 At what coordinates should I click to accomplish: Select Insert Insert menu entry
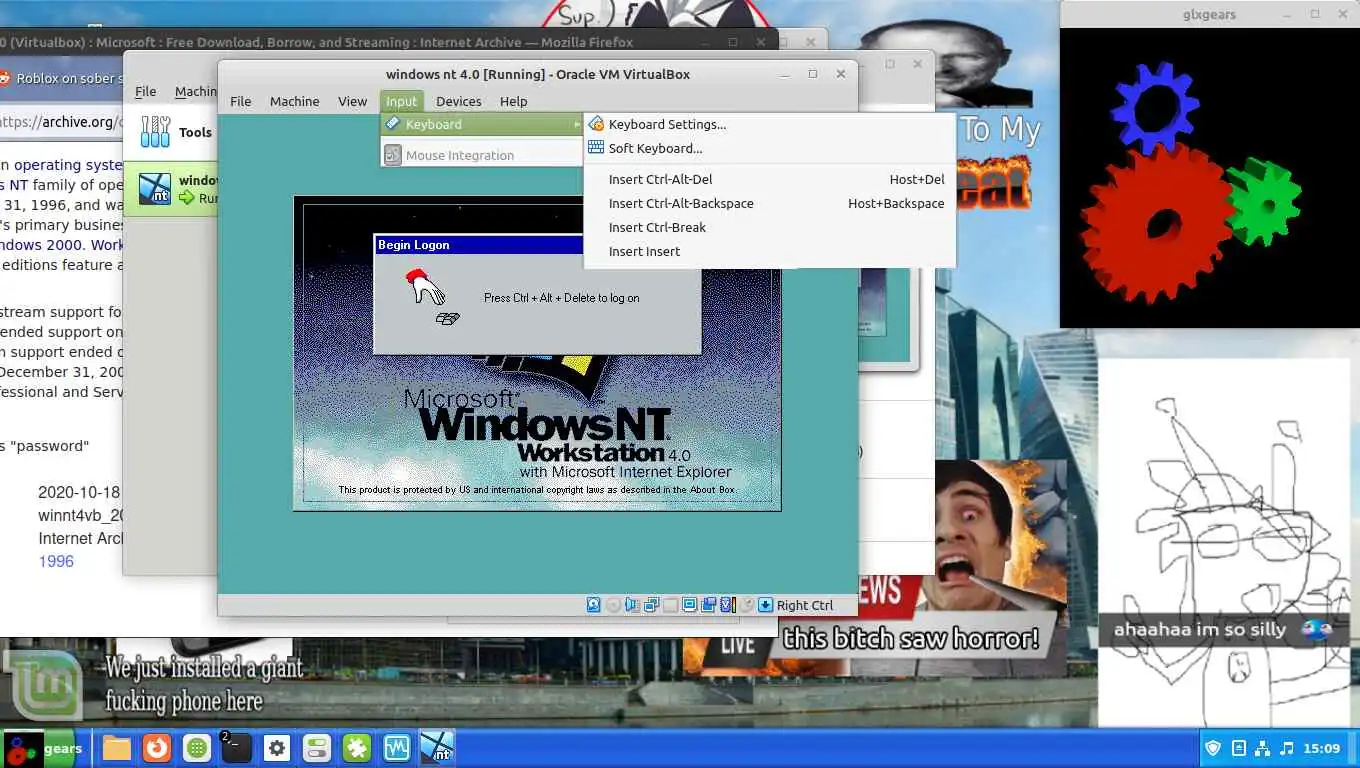(770, 251)
